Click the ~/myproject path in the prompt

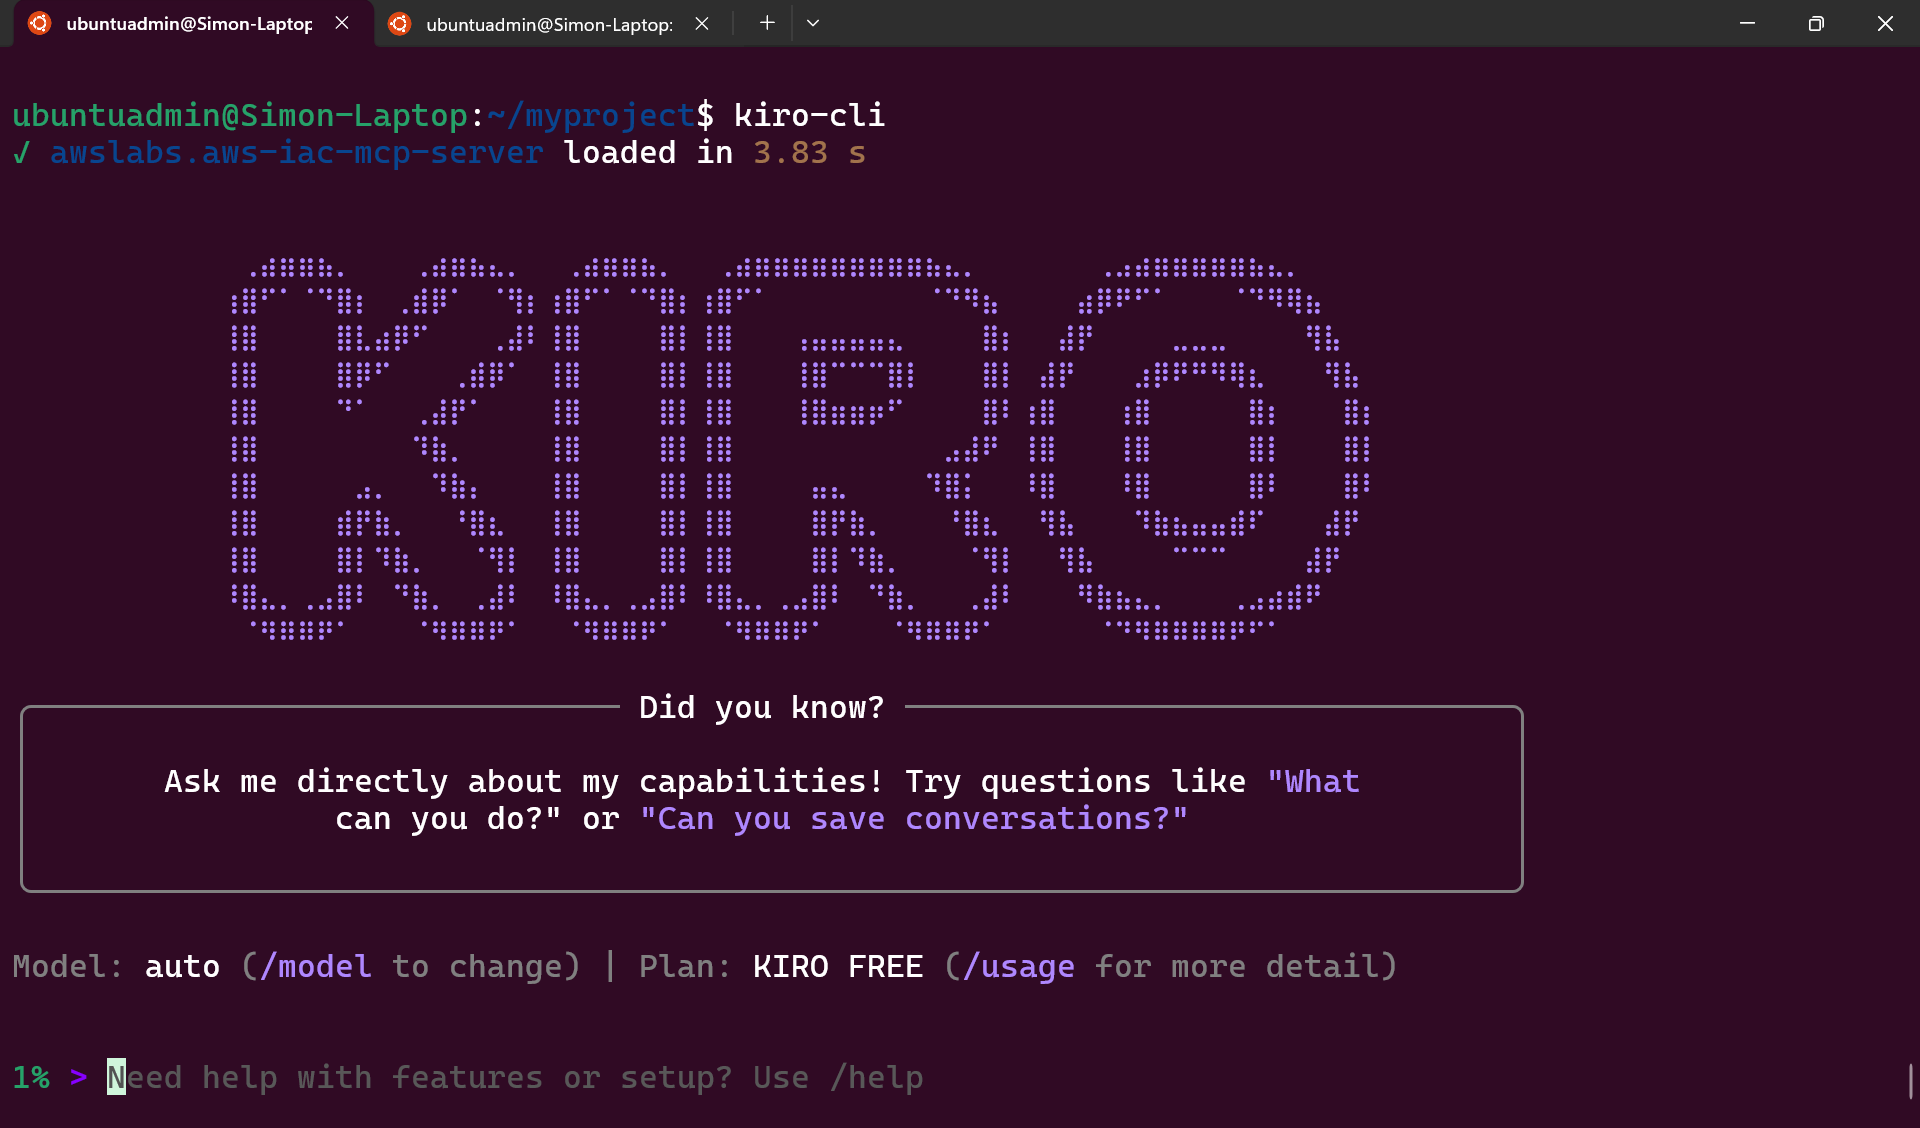pos(591,116)
